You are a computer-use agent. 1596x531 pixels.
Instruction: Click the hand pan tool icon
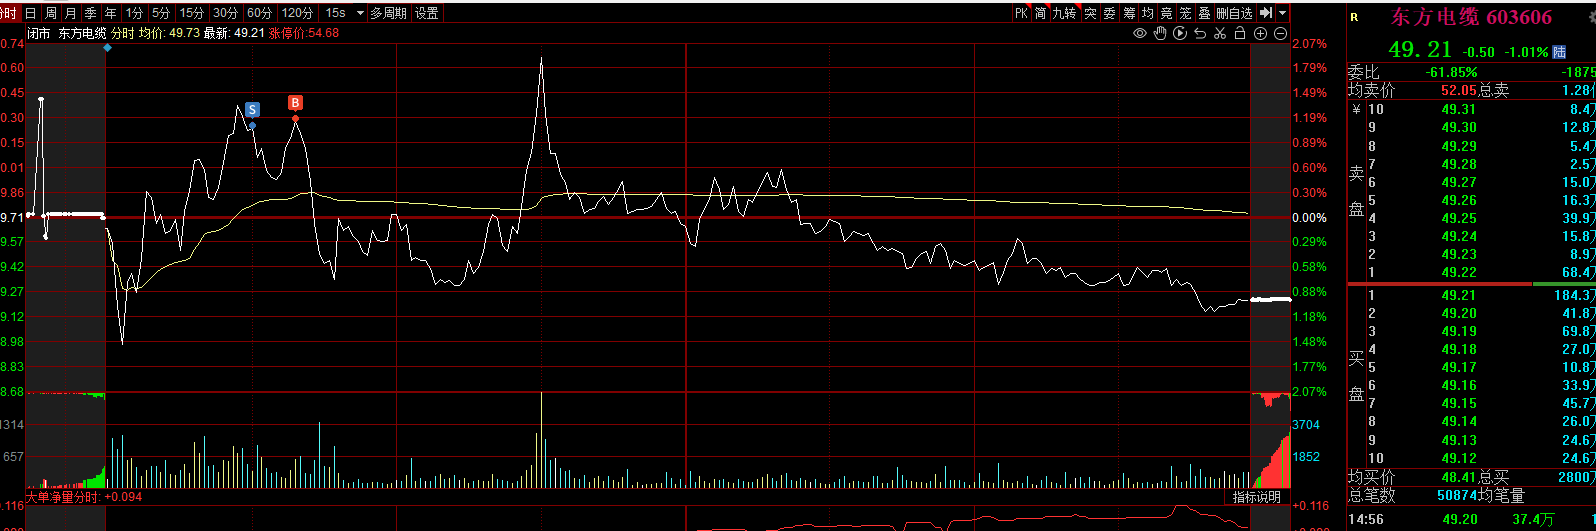pos(1160,34)
